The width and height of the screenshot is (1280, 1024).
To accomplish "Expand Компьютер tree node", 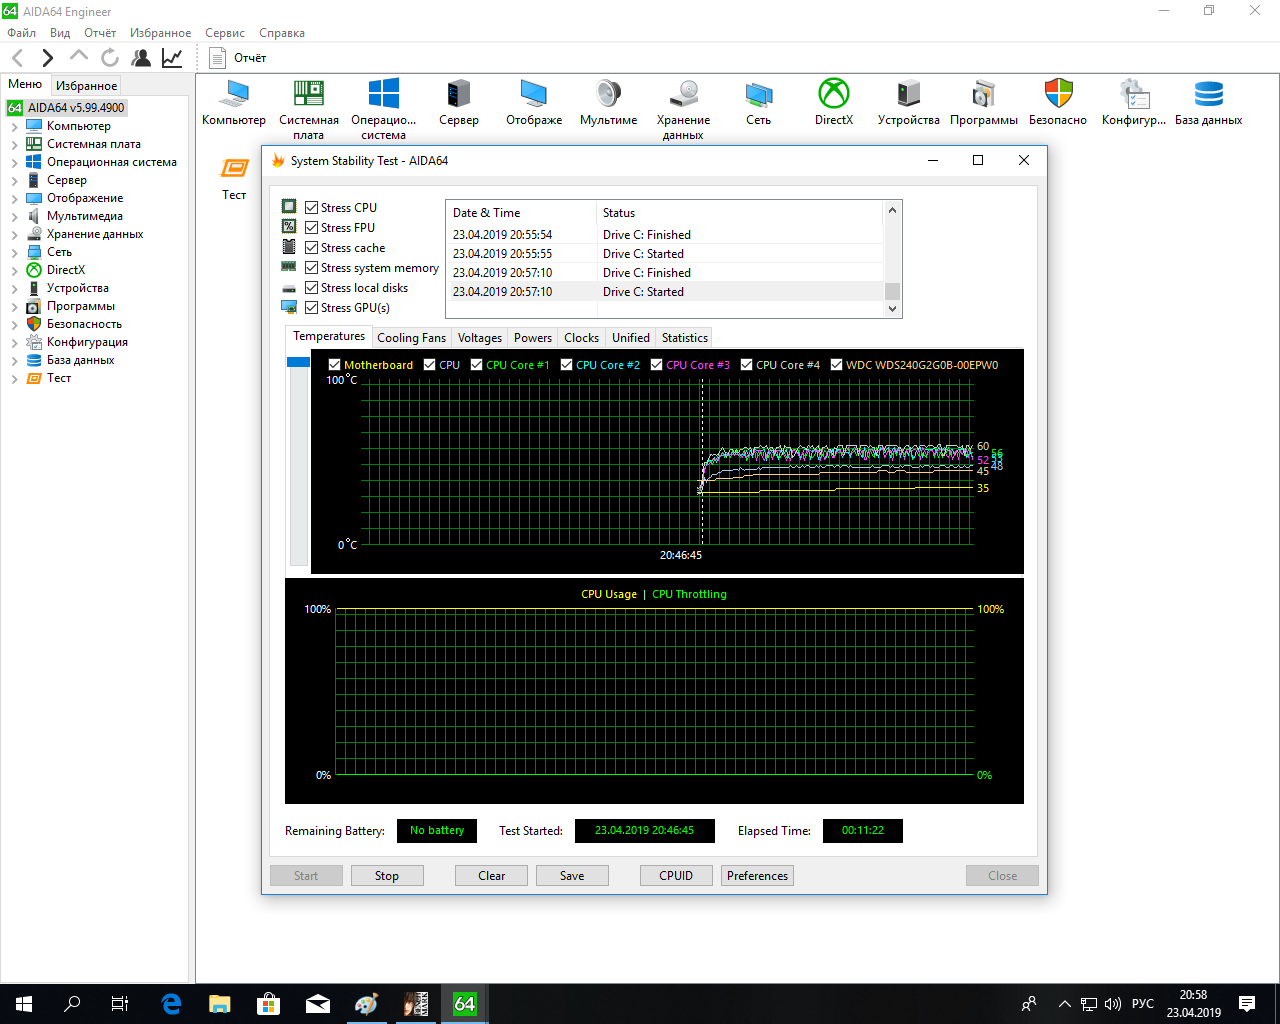I will click(x=14, y=126).
